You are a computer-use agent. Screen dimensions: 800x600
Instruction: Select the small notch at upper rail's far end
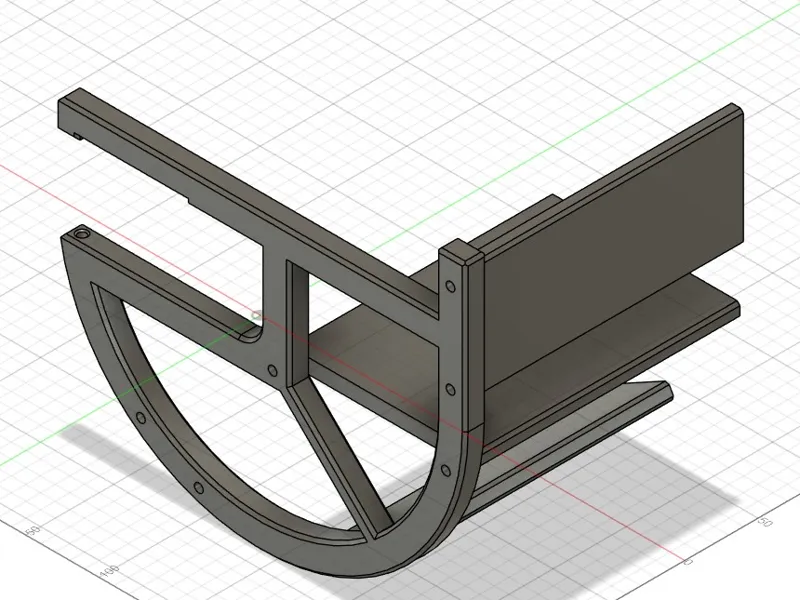77,135
